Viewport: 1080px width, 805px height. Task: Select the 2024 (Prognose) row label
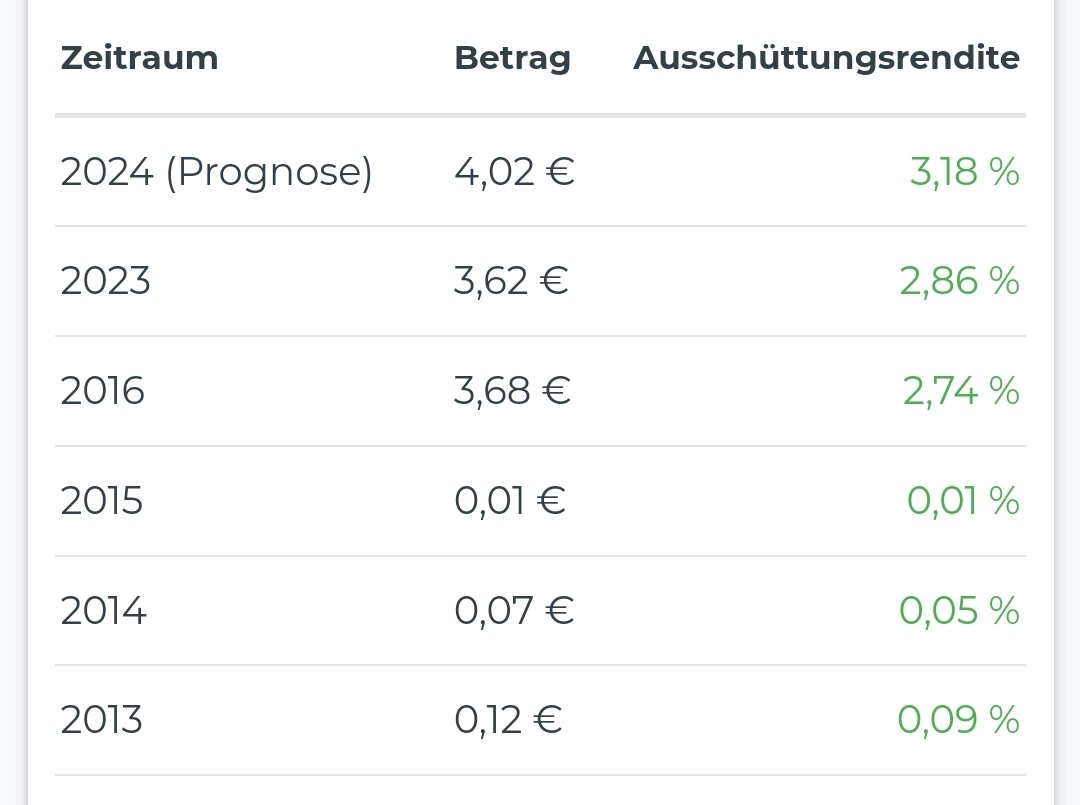click(216, 172)
